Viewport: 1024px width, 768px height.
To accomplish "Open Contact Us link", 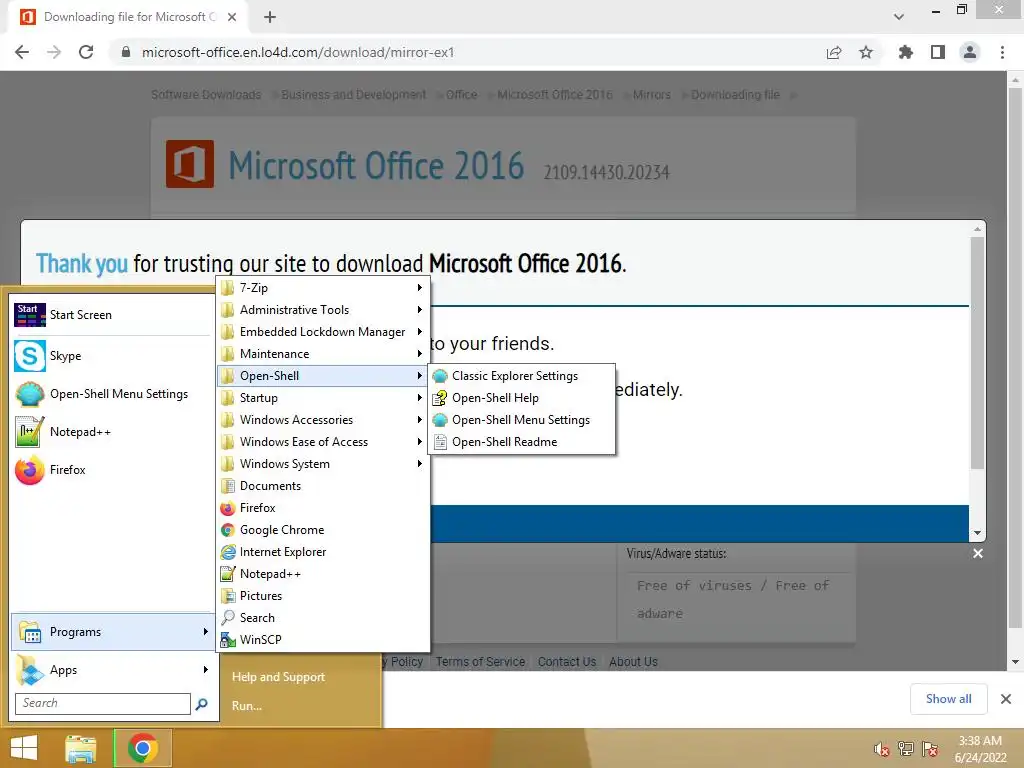I will 567,662.
